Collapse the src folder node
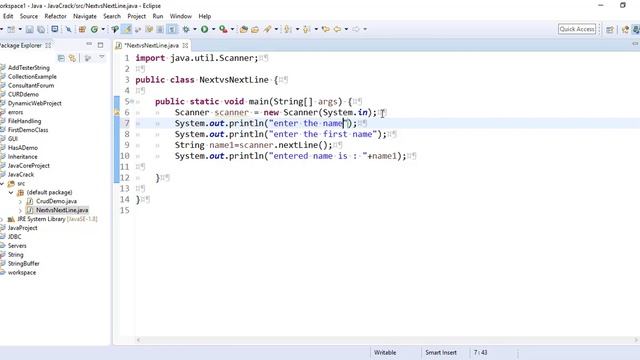This screenshot has height=360, width=640. click(2, 183)
